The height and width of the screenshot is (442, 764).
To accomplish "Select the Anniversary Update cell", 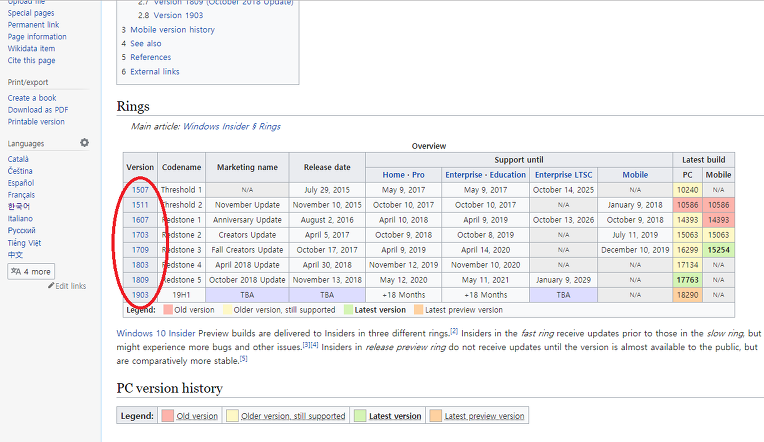I will point(247,220).
